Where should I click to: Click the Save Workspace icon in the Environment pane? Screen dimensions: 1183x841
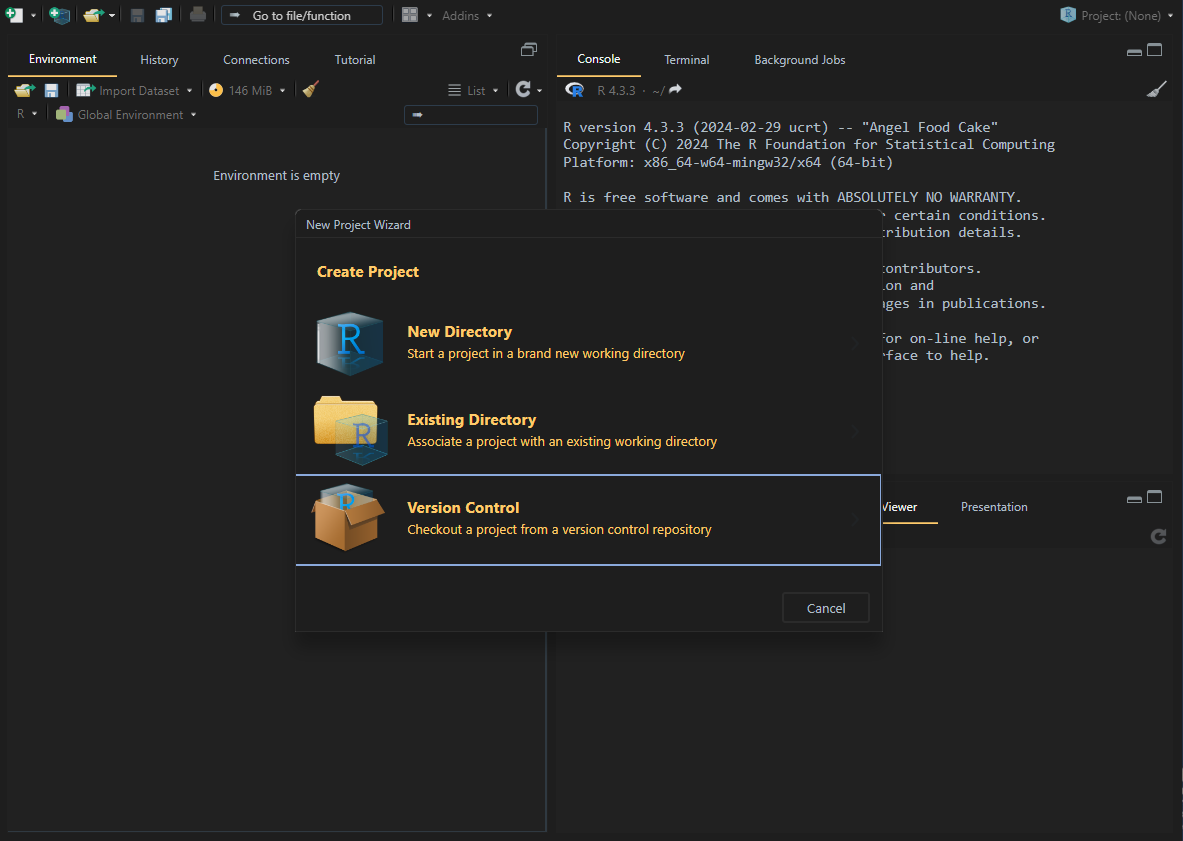51,91
